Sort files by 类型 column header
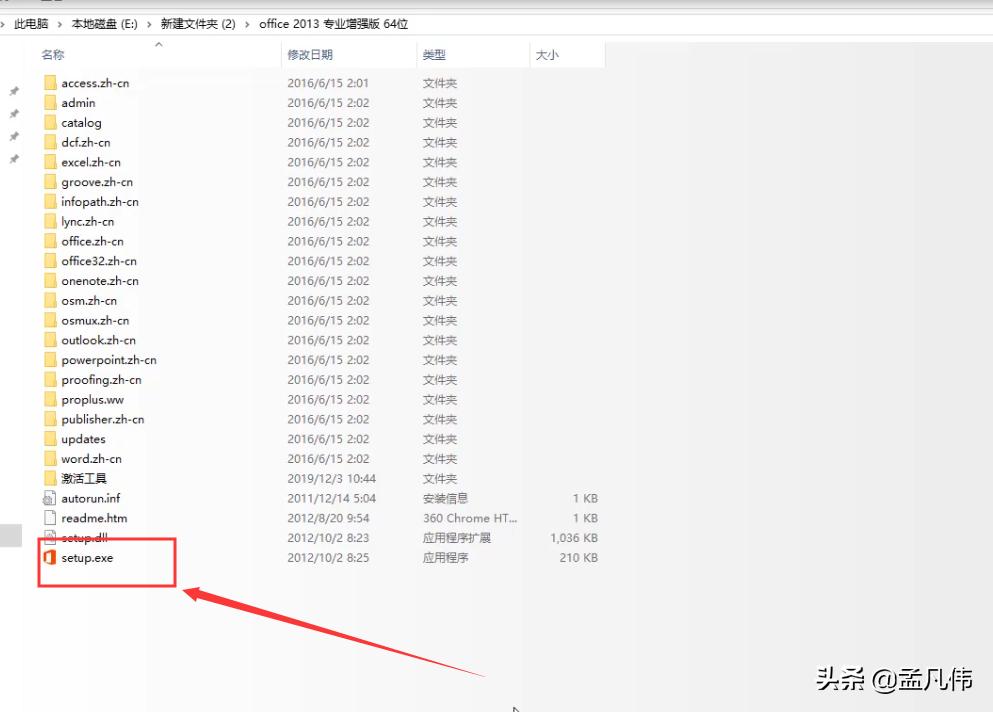The width and height of the screenshot is (993, 712). click(x=434, y=54)
